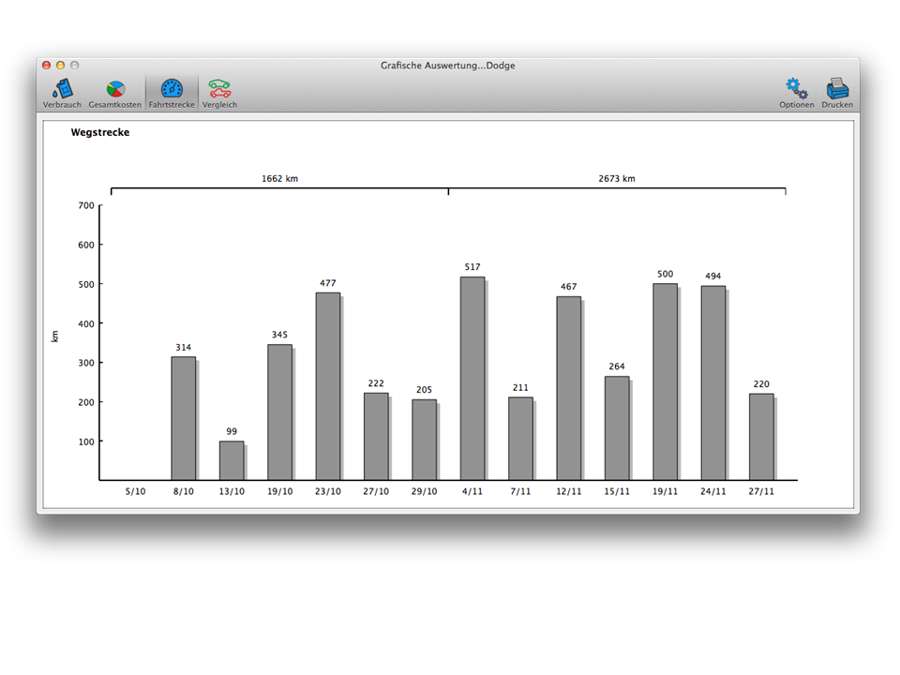This screenshot has width=900, height=675.
Task: Open Optionen gear settings
Action: coord(796,91)
